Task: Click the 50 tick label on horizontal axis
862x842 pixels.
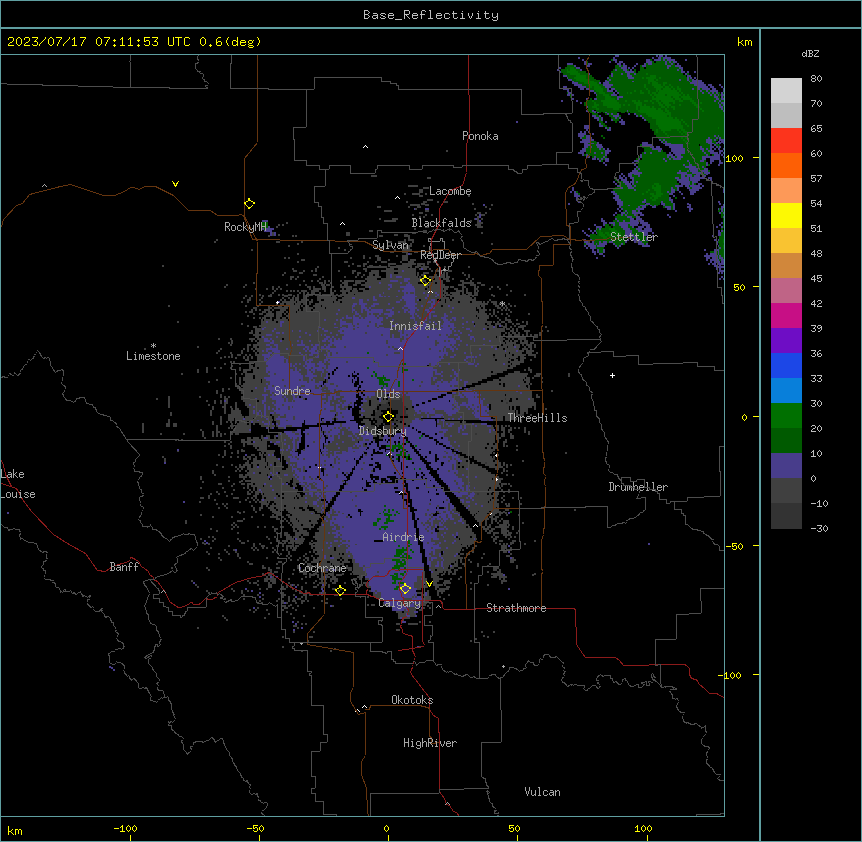Action: [x=514, y=828]
